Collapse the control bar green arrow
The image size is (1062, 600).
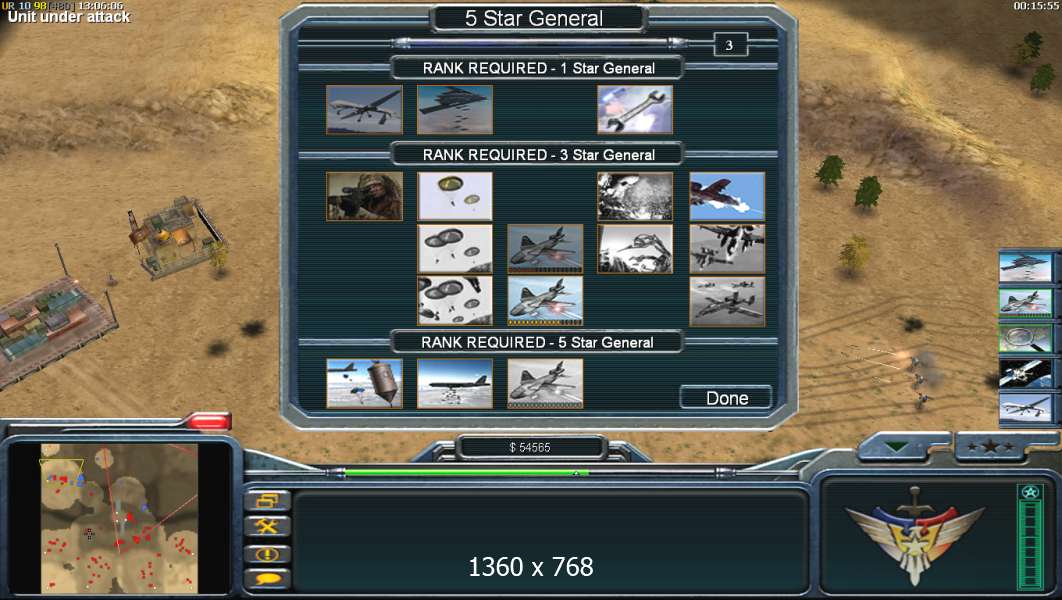tap(897, 447)
